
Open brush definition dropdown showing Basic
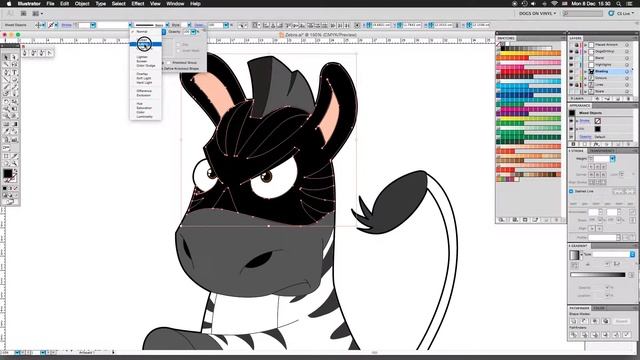pyautogui.click(x=167, y=25)
